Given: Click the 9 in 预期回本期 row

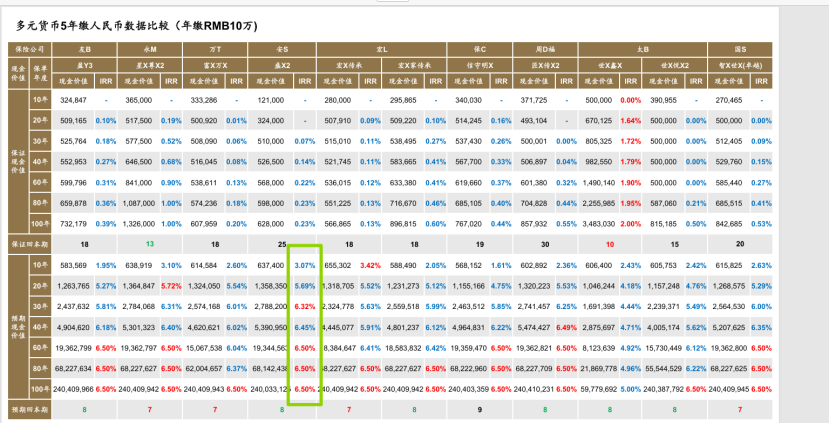Looking at the screenshot, I should pyautogui.click(x=480, y=409).
